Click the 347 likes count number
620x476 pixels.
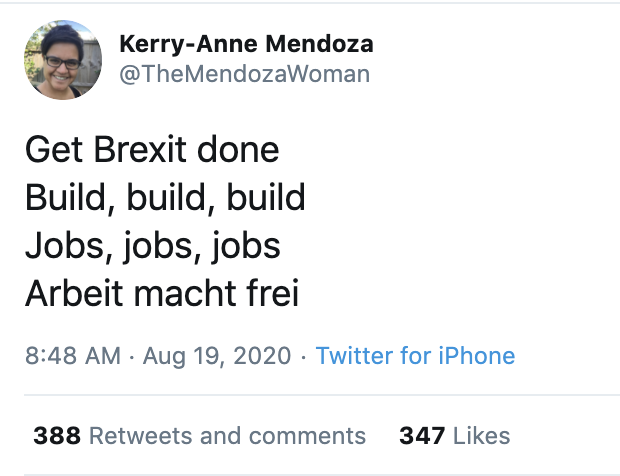click(422, 436)
